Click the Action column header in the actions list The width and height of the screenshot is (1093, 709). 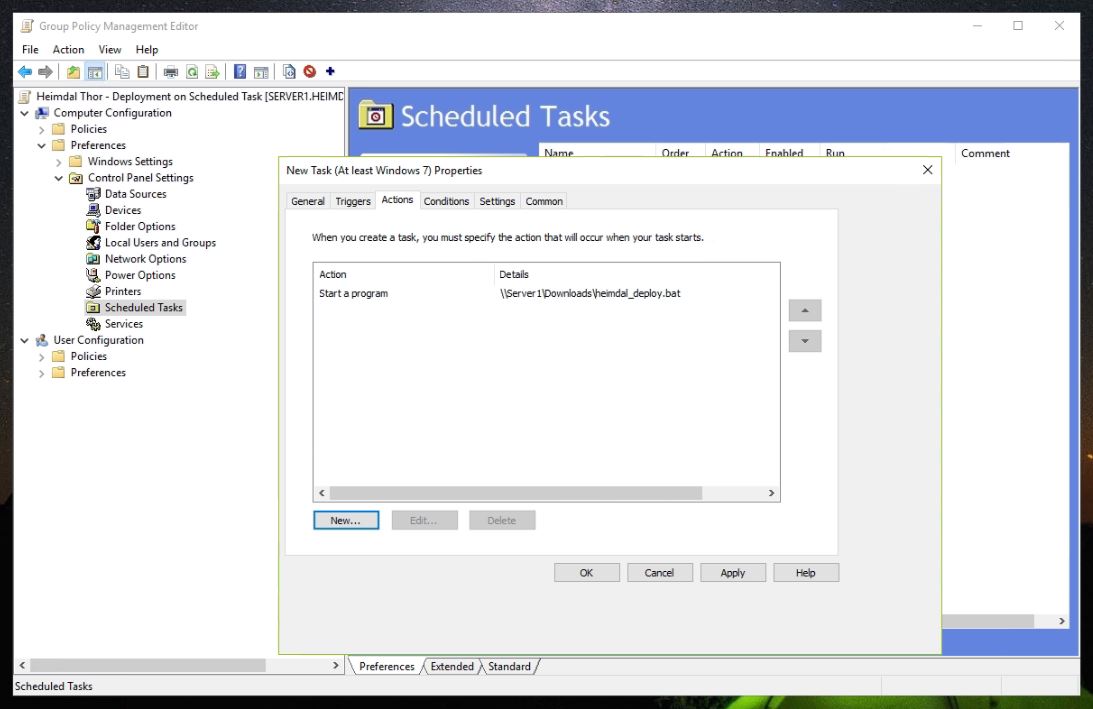[x=404, y=274]
